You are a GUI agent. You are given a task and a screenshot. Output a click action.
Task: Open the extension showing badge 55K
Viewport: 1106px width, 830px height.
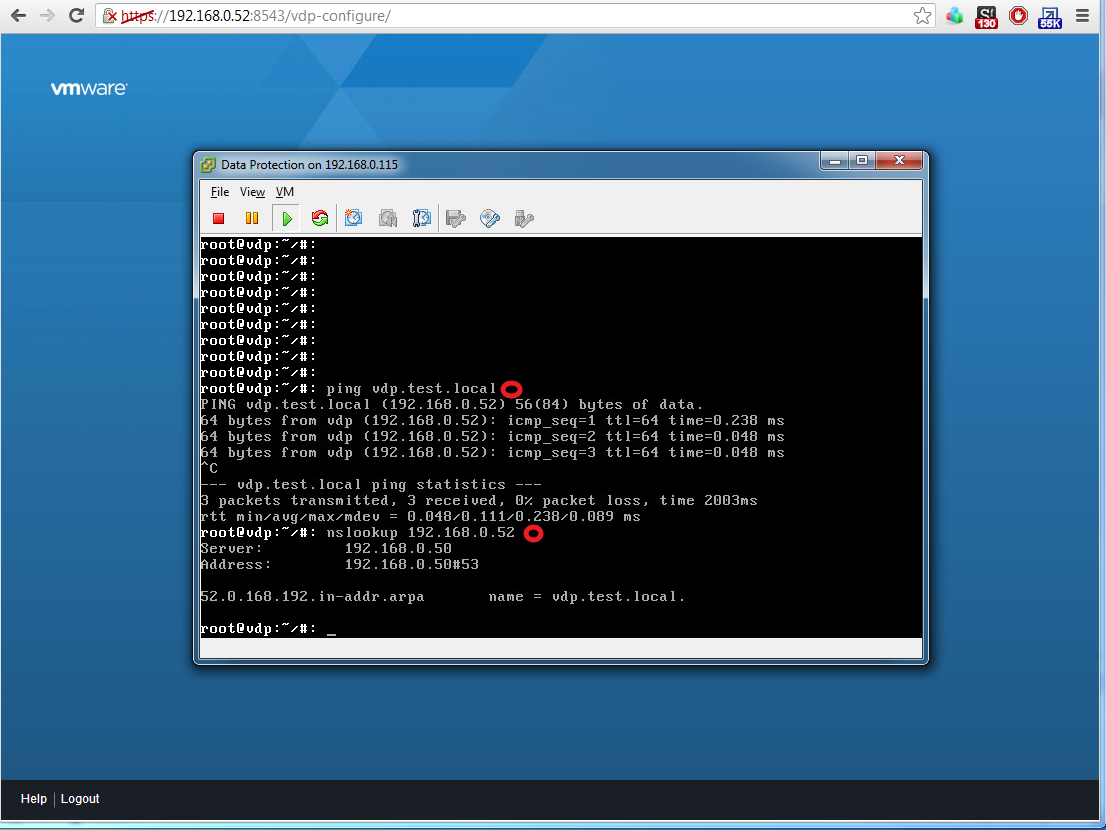click(x=1050, y=17)
